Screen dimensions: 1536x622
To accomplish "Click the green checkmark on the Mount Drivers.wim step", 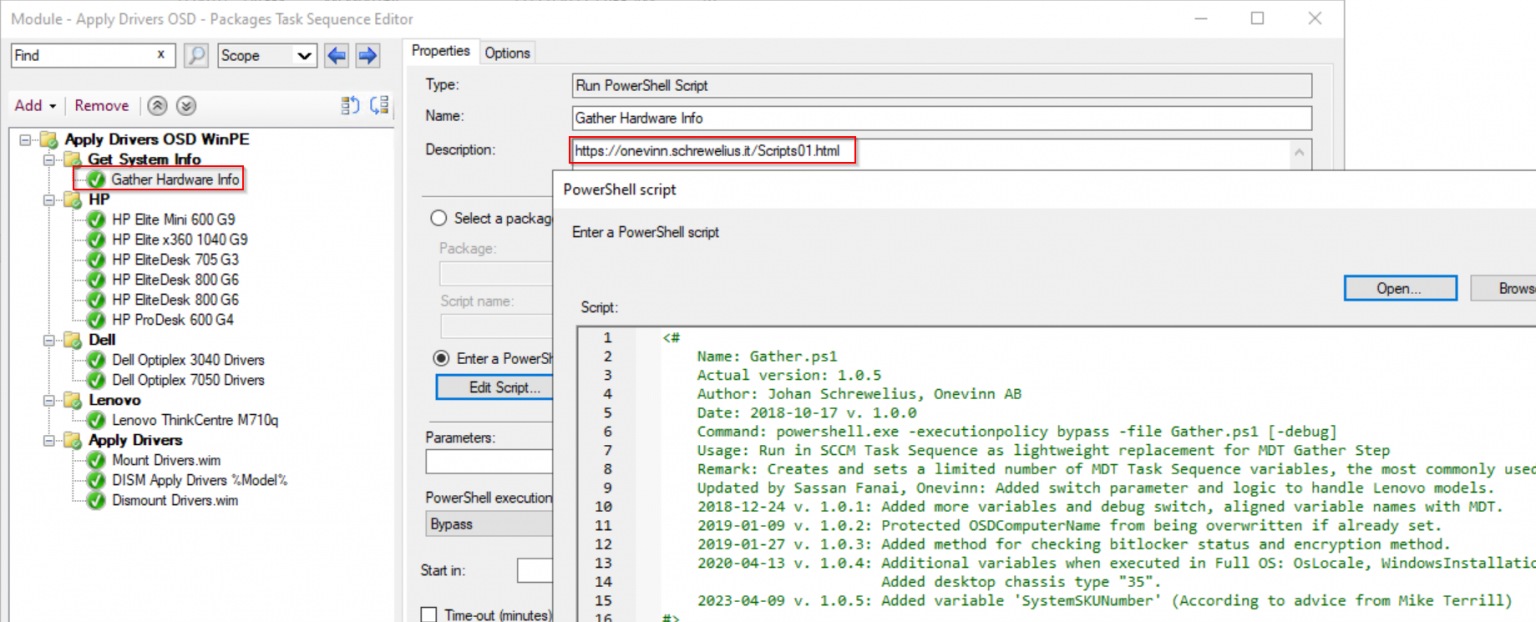I will (x=94, y=460).
